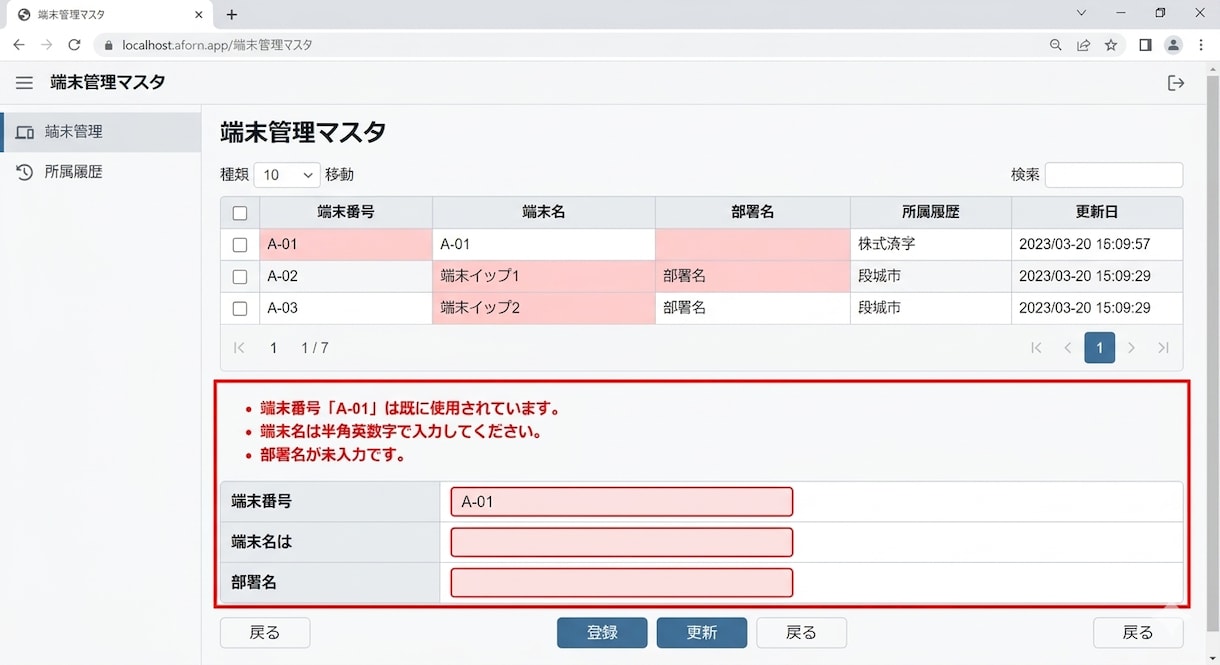
Task: Close the 端末管理マスタ browser tab
Action: 199,15
